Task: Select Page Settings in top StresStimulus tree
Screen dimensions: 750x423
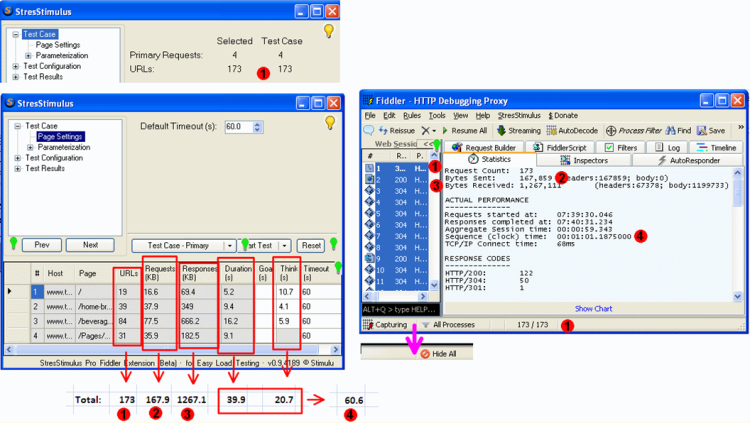Action: [58, 45]
